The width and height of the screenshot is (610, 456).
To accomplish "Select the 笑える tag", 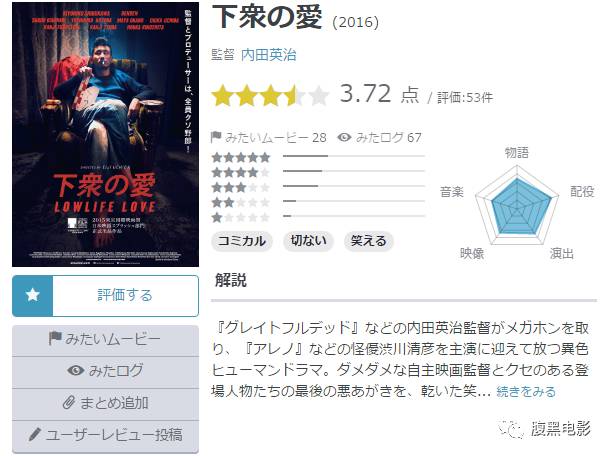I will (368, 241).
